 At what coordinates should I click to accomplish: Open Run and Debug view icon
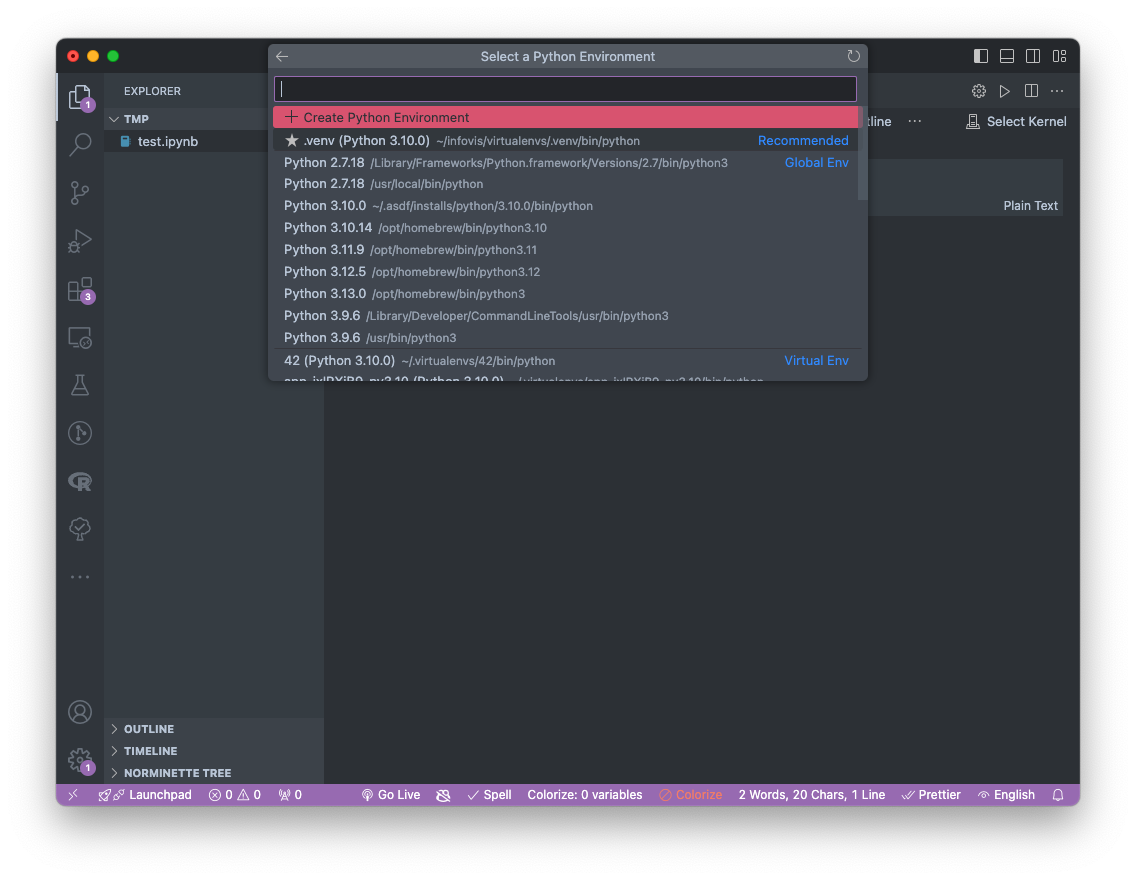tap(80, 240)
